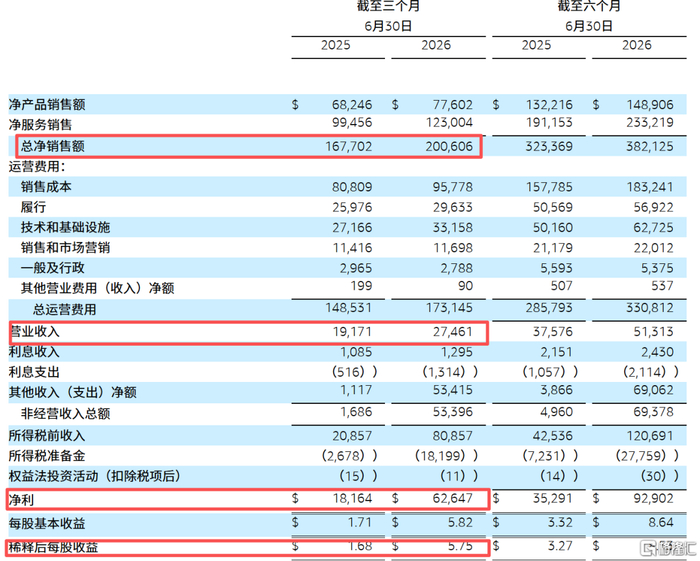Click the 运营费用 section heading
Image resolution: width=700 pixels, height=561 pixels.
tap(37, 166)
